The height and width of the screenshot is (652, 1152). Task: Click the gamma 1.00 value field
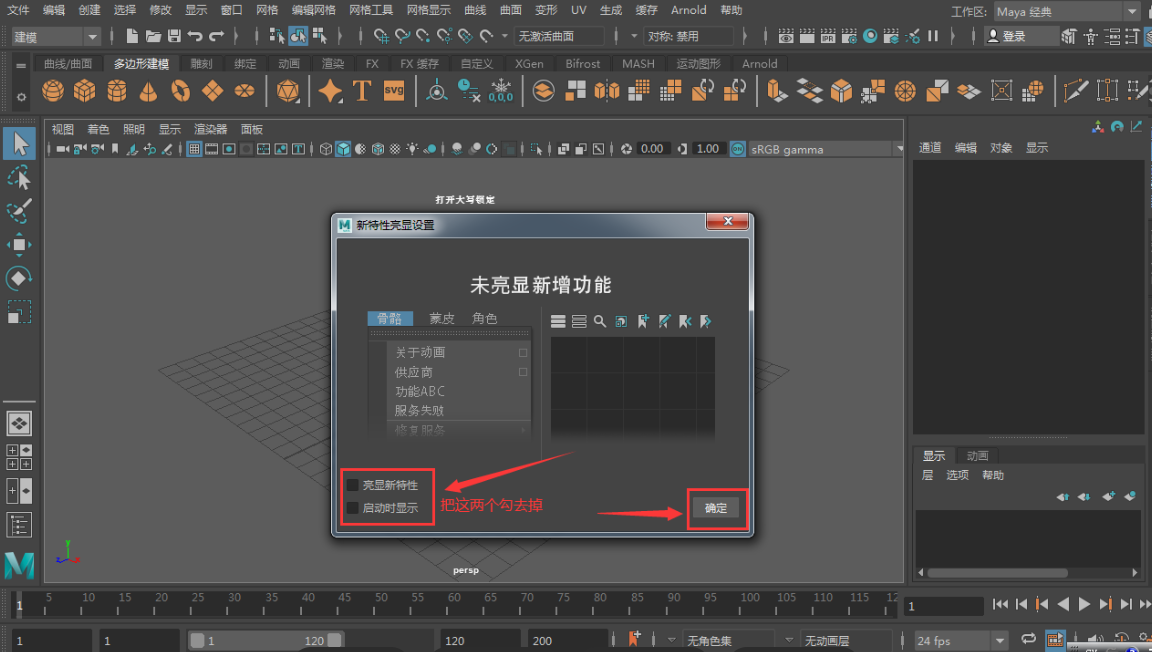click(x=708, y=149)
